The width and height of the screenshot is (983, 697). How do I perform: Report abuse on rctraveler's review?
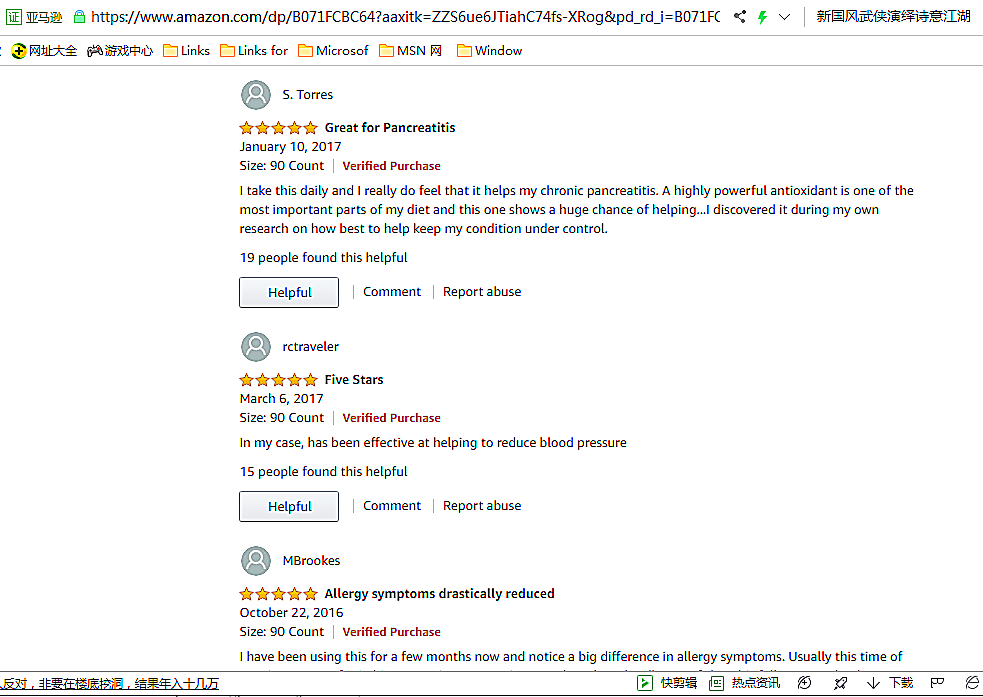click(x=482, y=506)
